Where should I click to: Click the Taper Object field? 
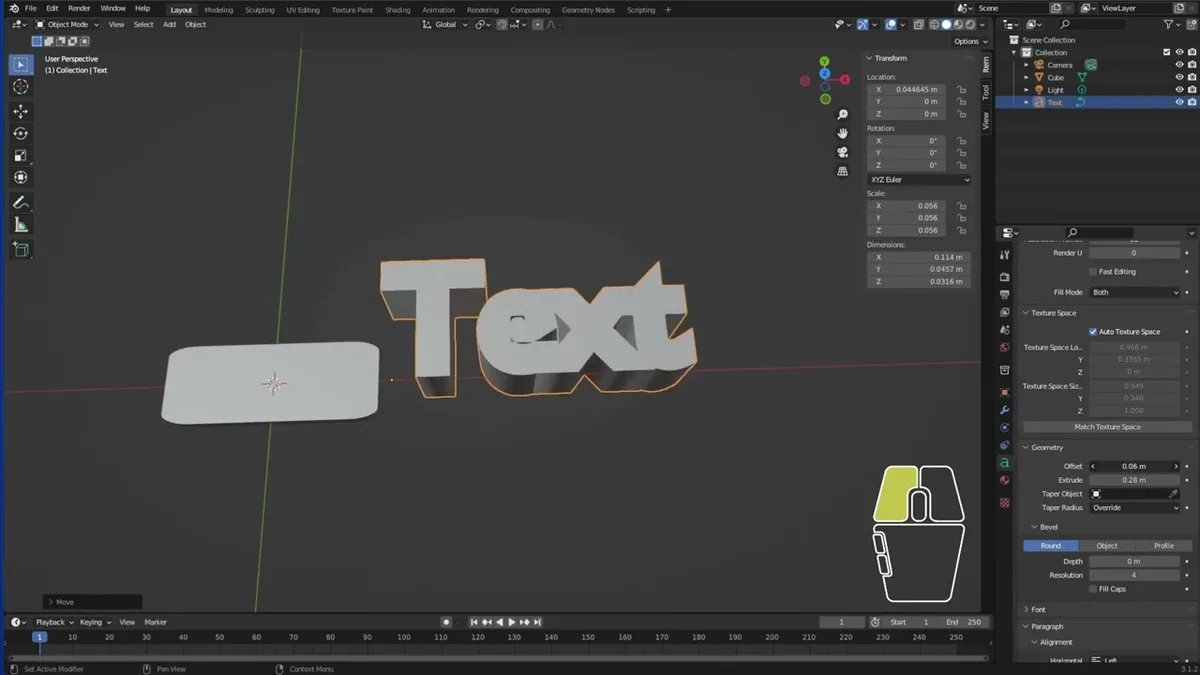(1134, 494)
